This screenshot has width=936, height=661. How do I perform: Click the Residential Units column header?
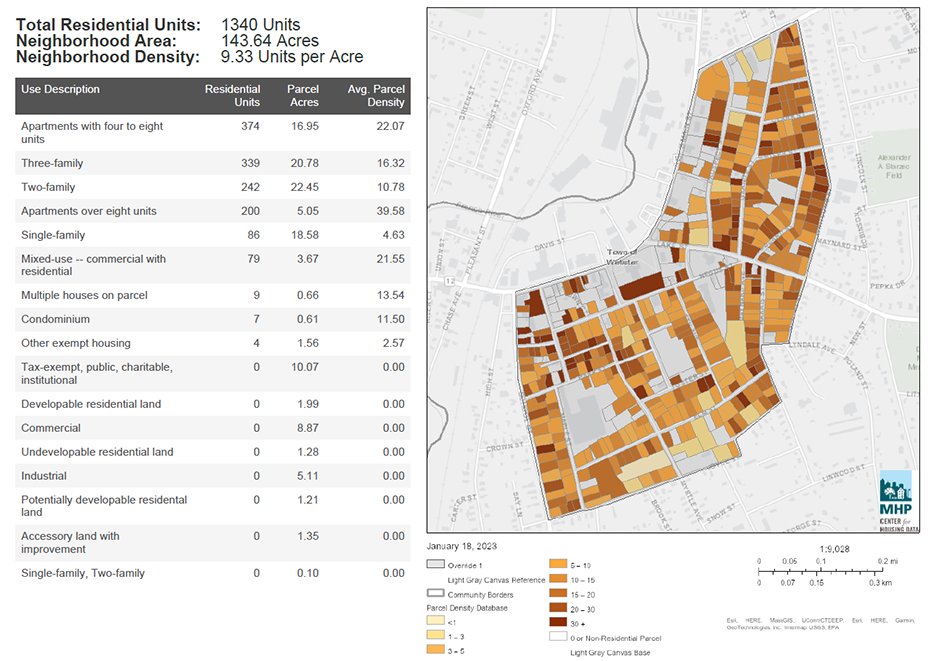(x=232, y=96)
